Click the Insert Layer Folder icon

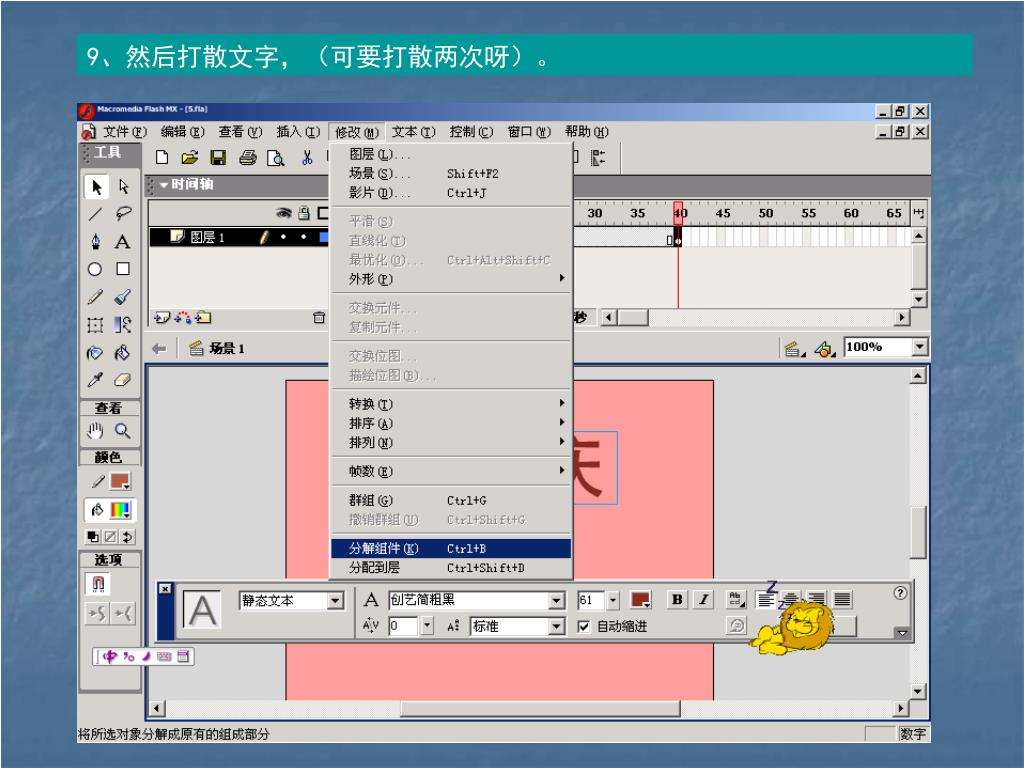[x=204, y=318]
